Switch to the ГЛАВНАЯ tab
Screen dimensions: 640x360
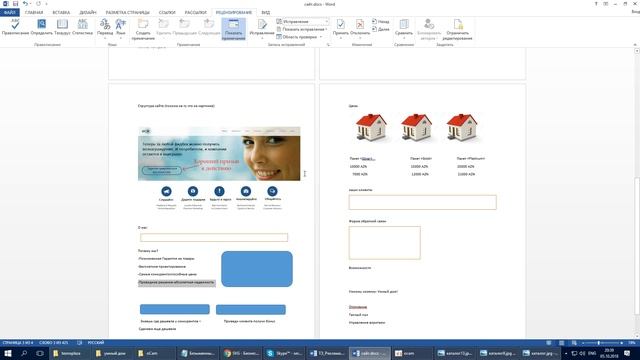[34, 13]
